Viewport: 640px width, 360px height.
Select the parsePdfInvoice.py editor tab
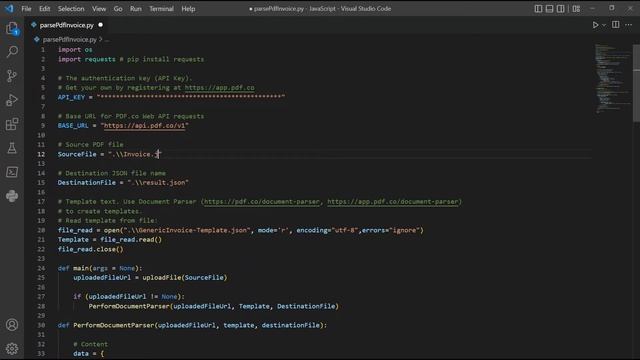(x=67, y=25)
